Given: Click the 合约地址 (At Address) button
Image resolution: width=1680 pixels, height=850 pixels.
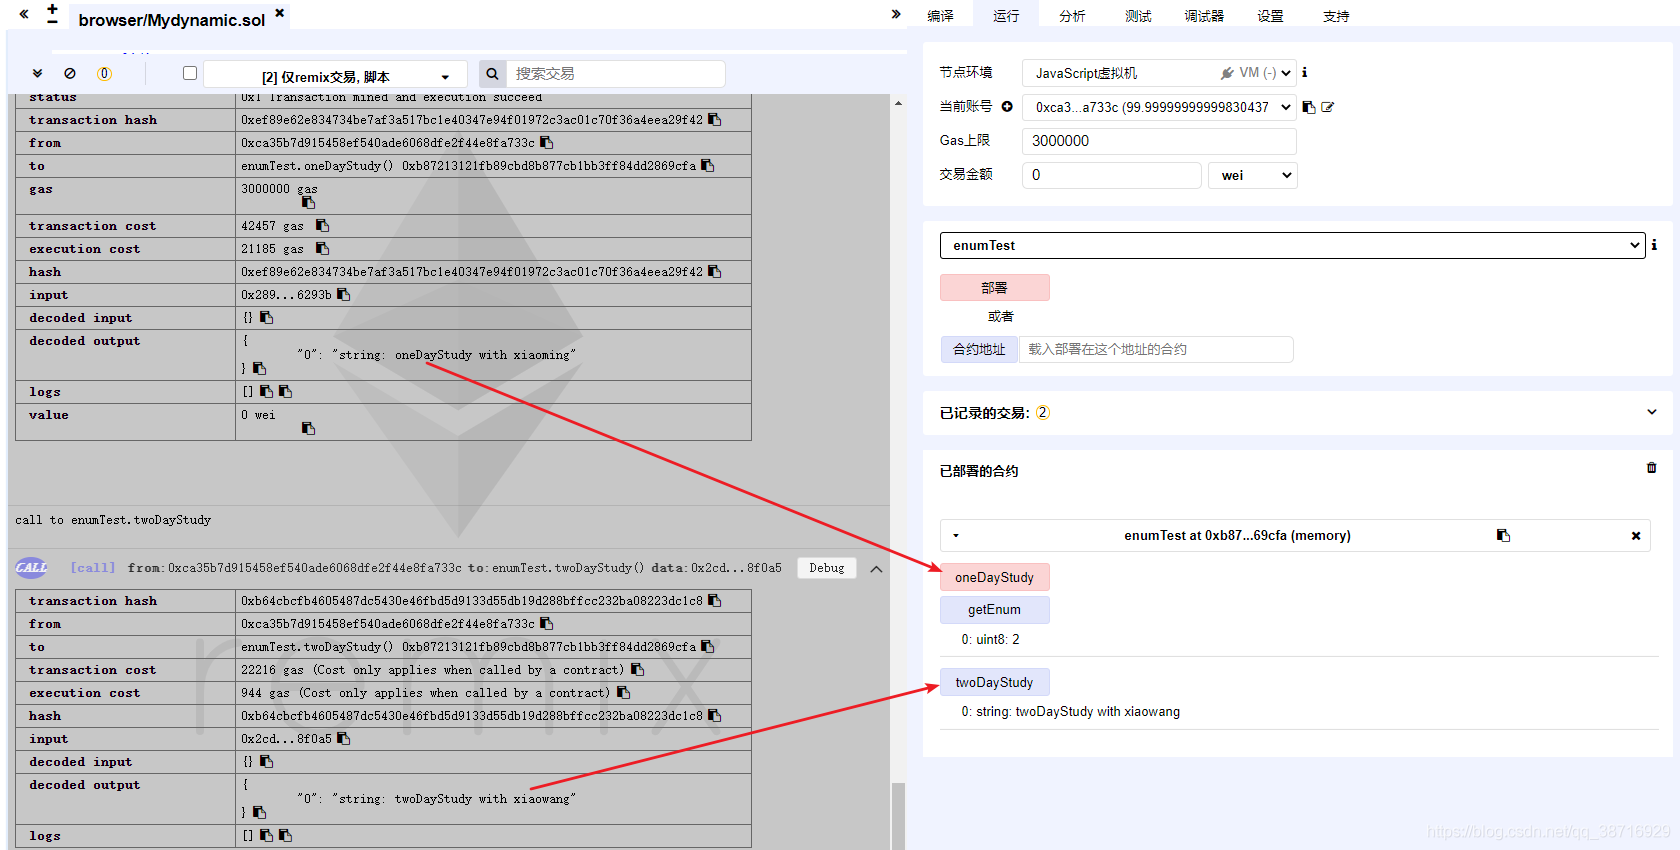Looking at the screenshot, I should pyautogui.click(x=979, y=349).
